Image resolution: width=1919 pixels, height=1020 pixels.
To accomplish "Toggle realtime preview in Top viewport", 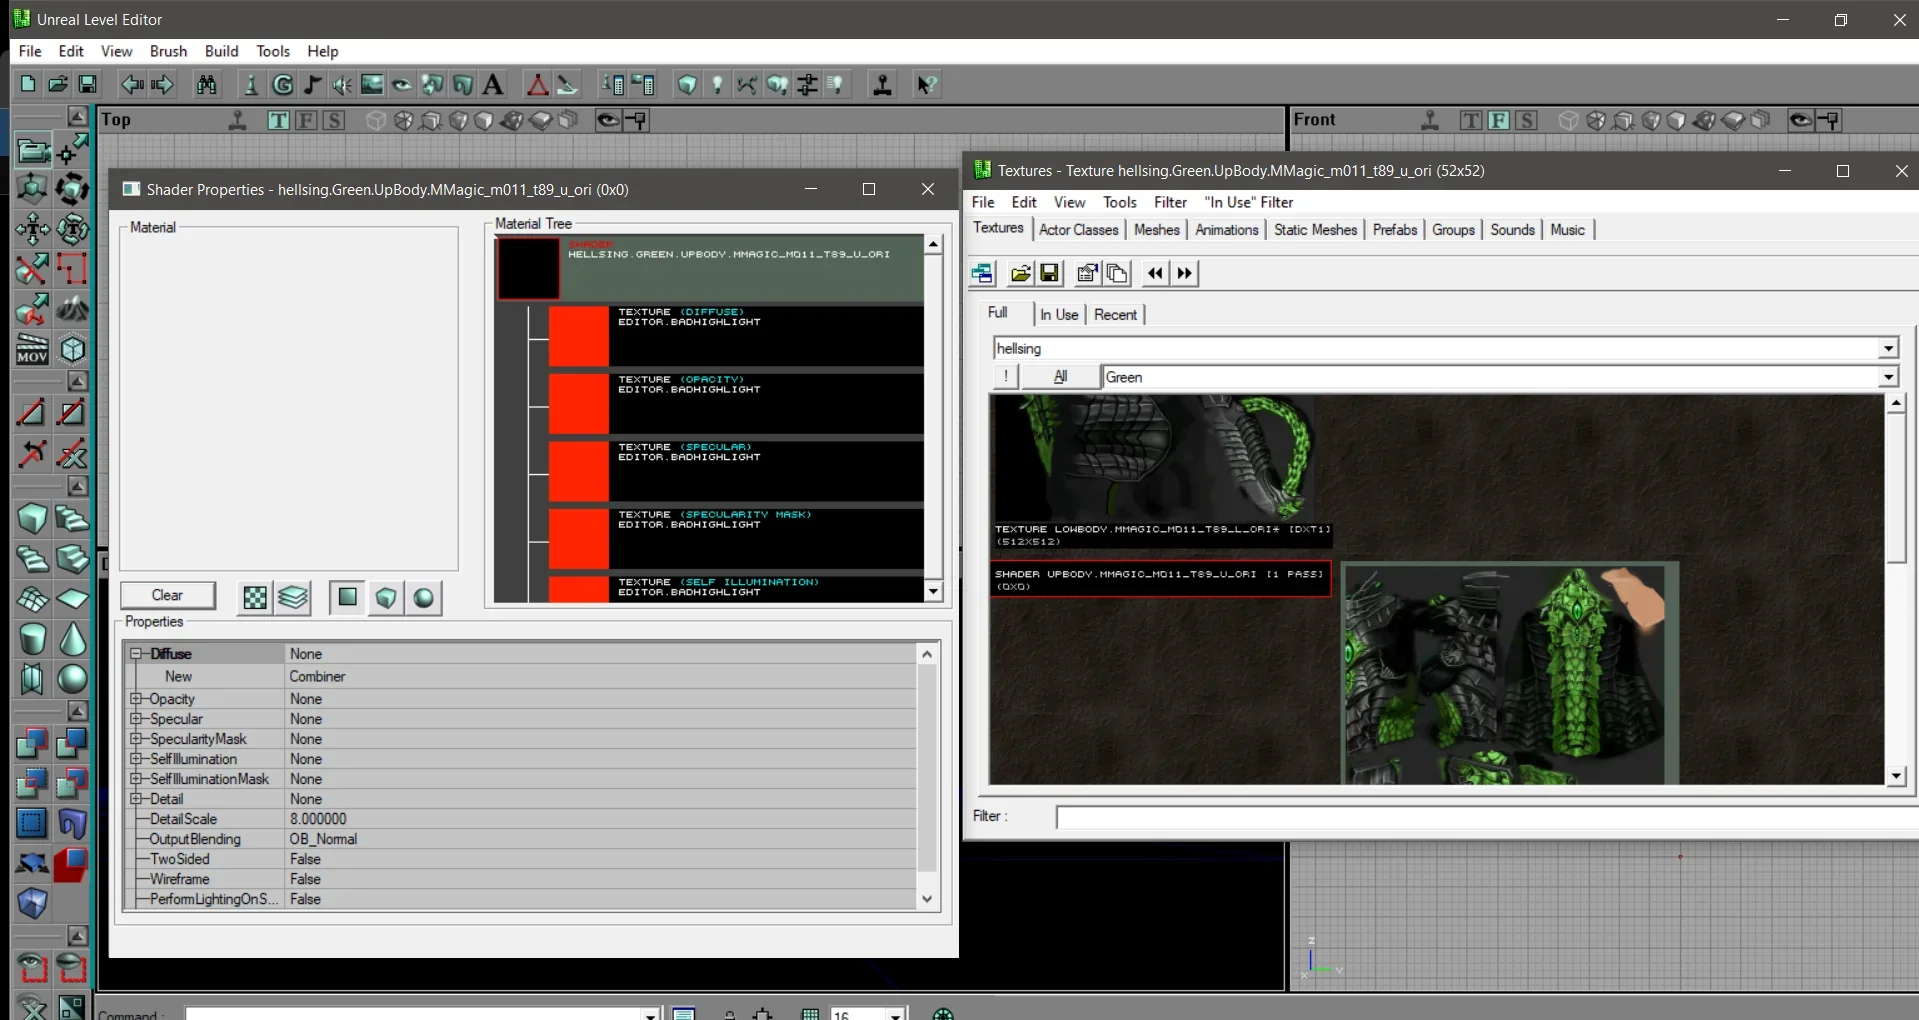I will [238, 121].
